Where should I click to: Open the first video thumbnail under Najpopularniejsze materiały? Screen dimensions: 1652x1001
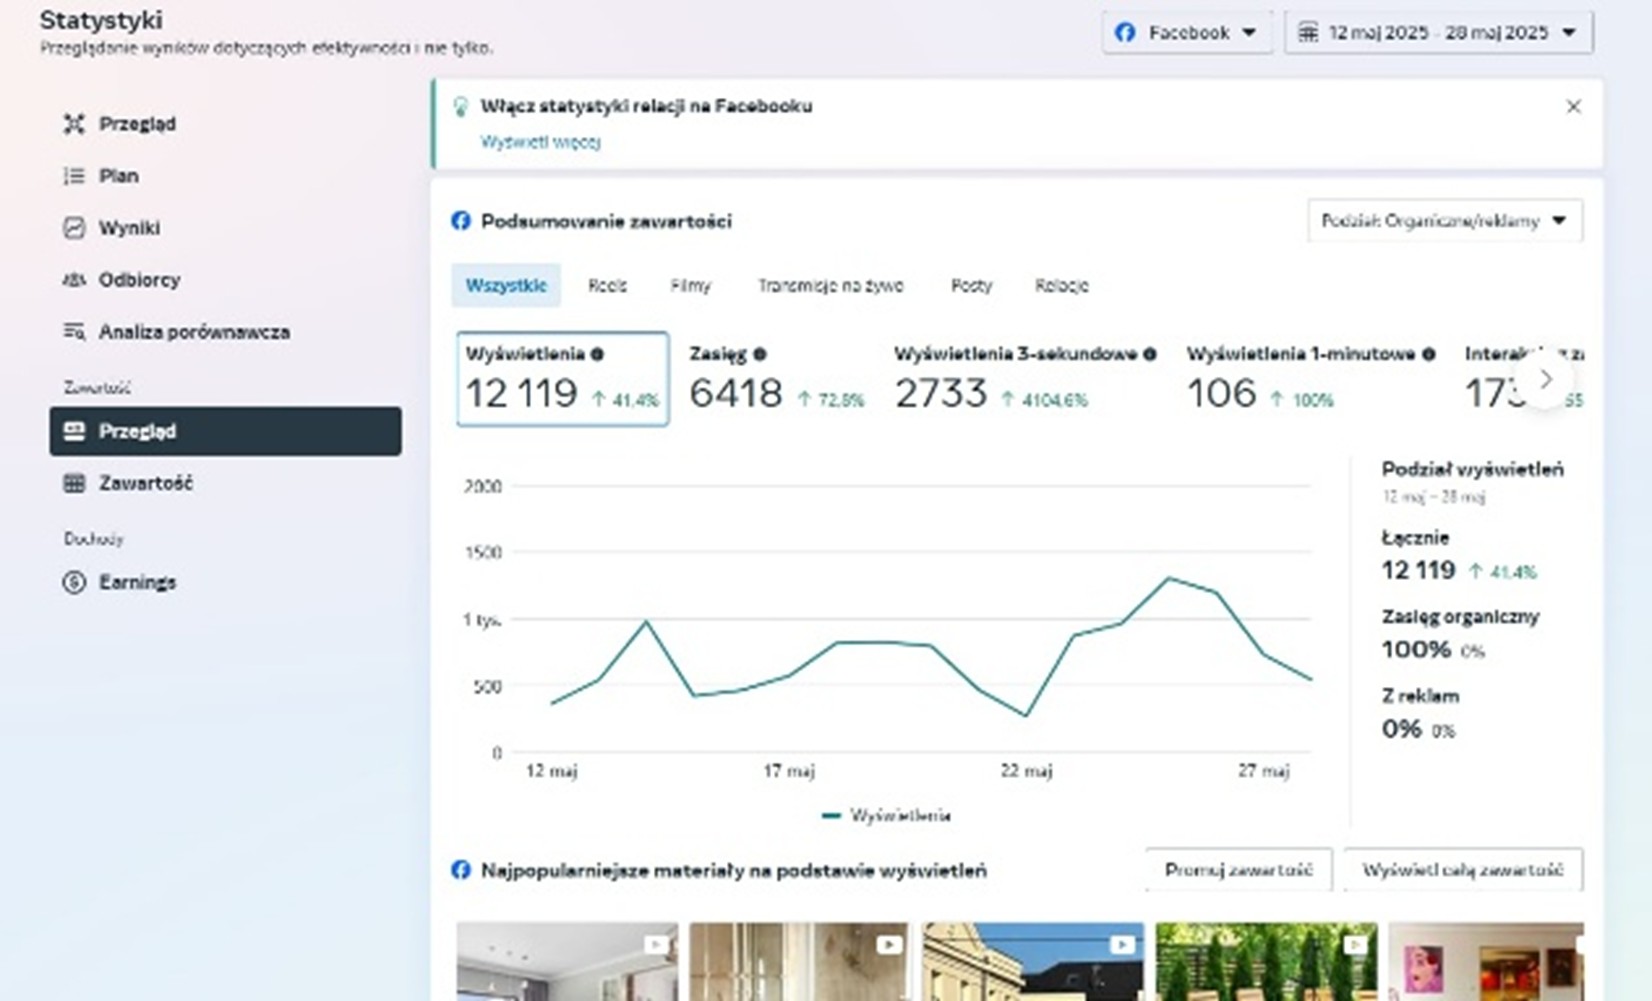566,962
